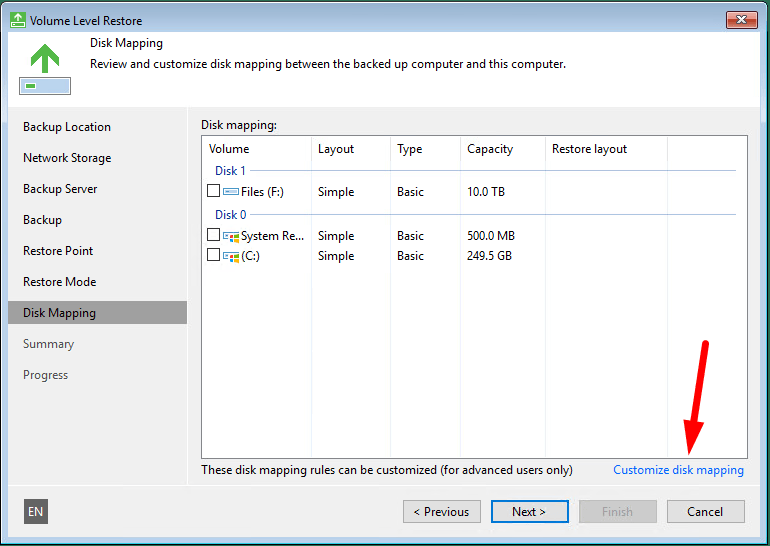Viewport: 770px width, 546px height.
Task: Click the Type column header
Action: 410,149
